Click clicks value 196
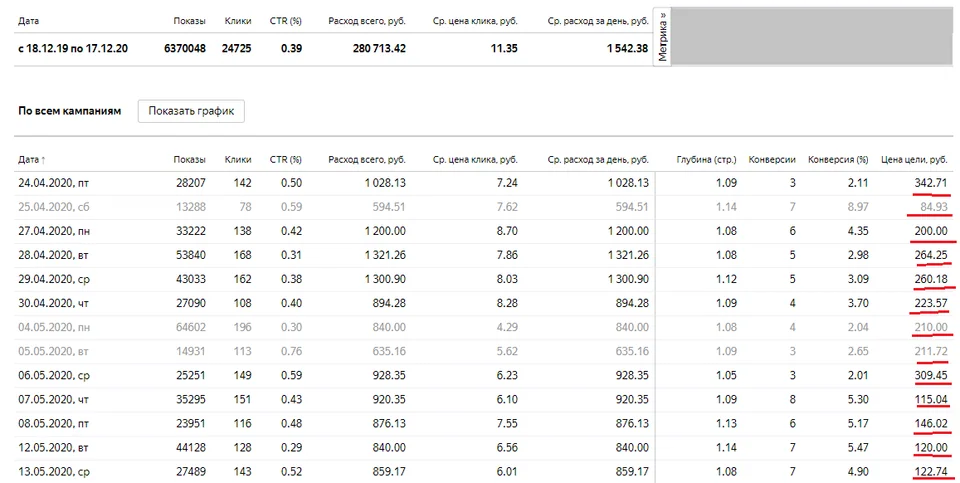 (242, 328)
